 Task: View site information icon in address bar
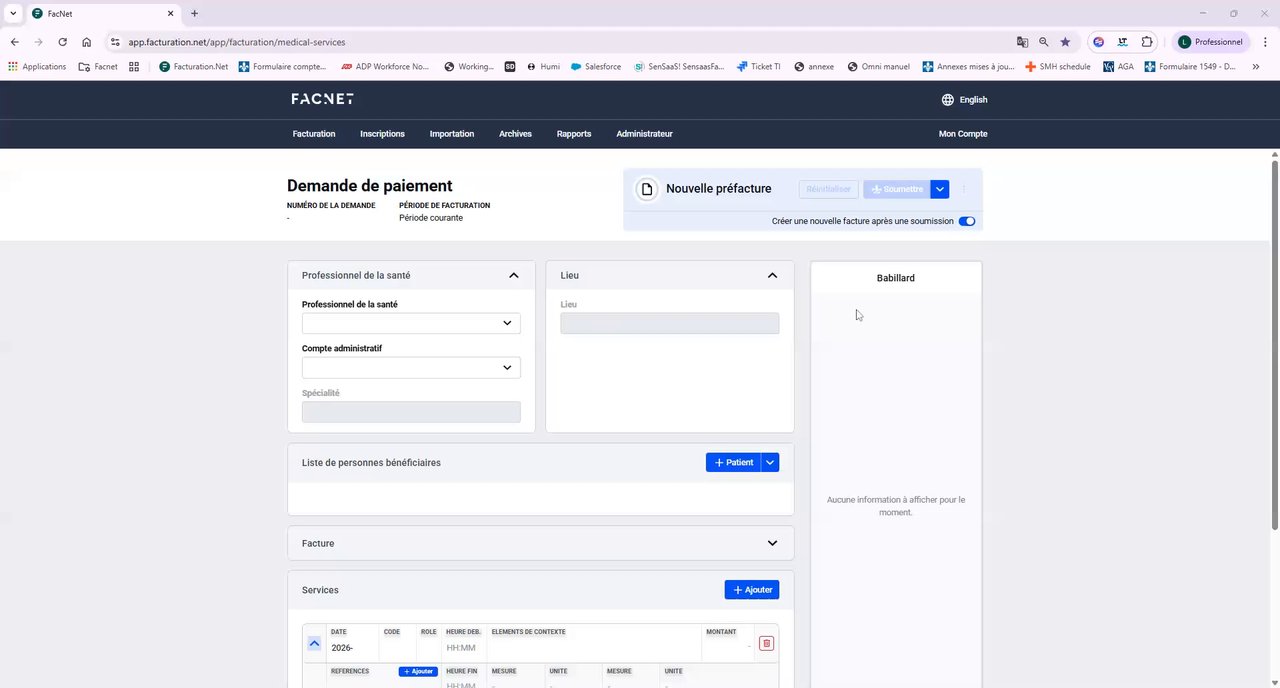pos(115,42)
